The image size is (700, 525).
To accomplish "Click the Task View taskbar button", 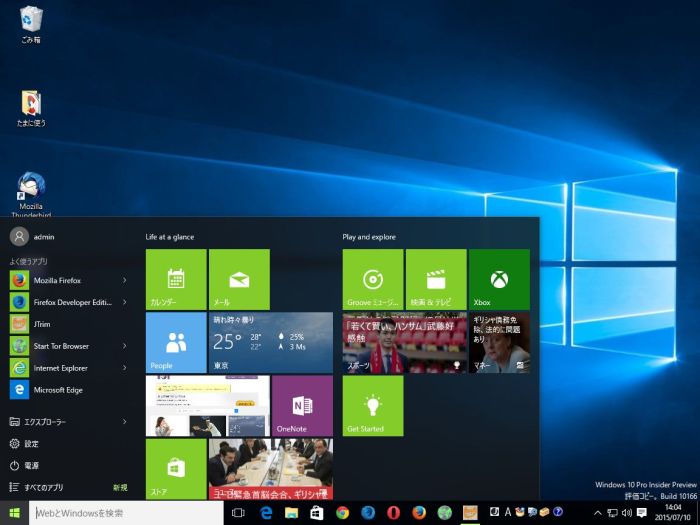I will (x=238, y=513).
